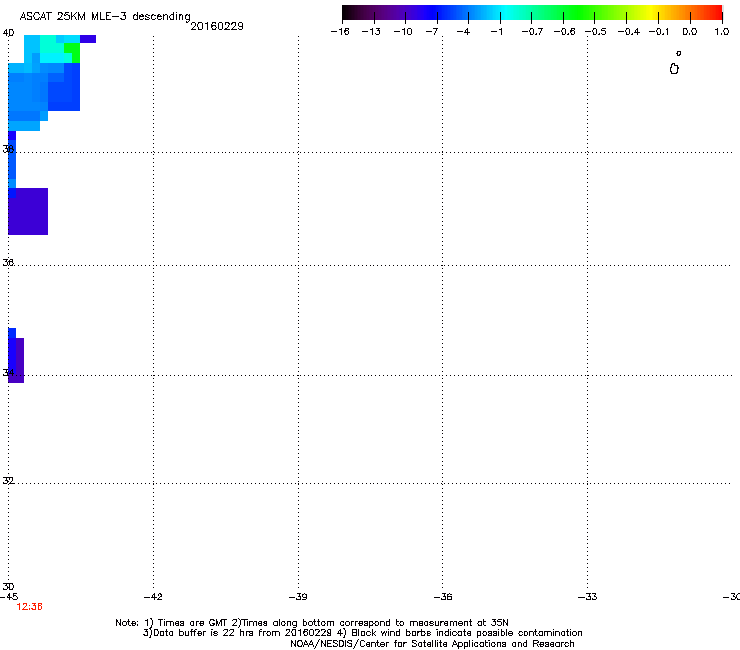Click the latitude label '36'
This screenshot has height=650, width=740.
pos(8,262)
